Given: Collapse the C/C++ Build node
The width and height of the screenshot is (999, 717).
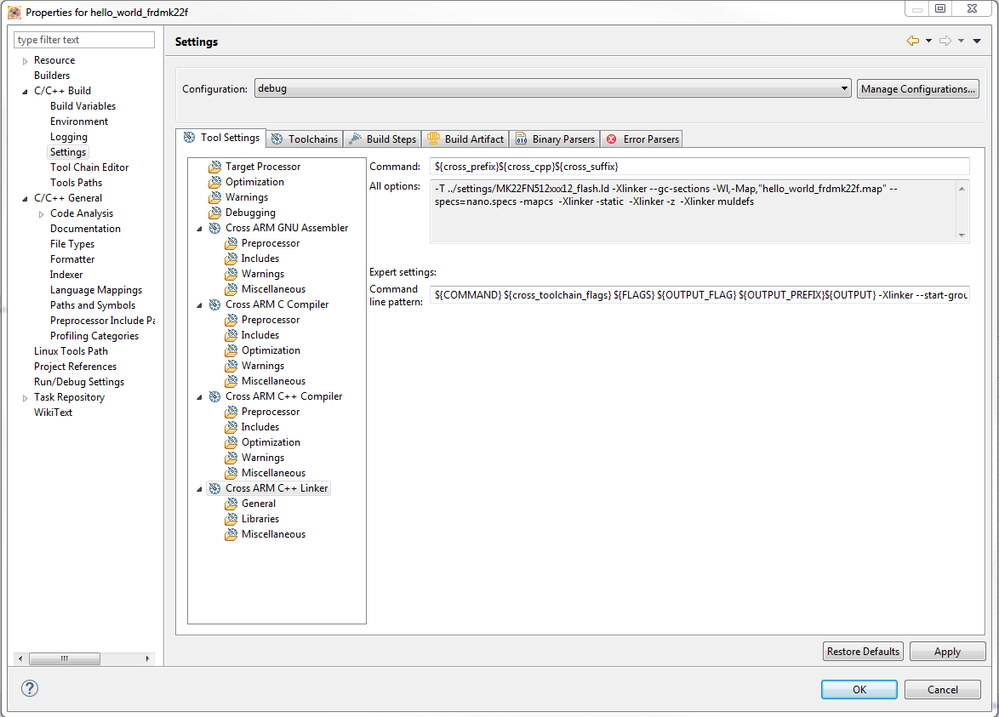Looking at the screenshot, I should [x=25, y=92].
